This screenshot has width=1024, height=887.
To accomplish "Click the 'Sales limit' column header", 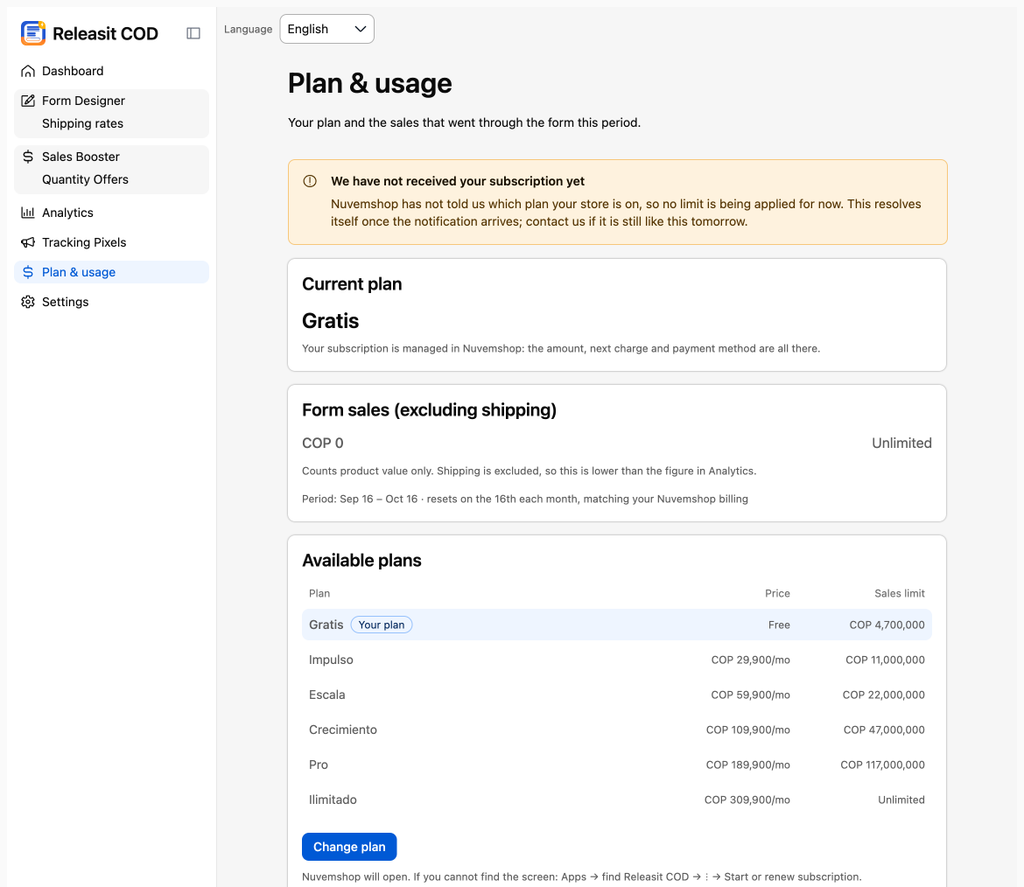I will 899,593.
